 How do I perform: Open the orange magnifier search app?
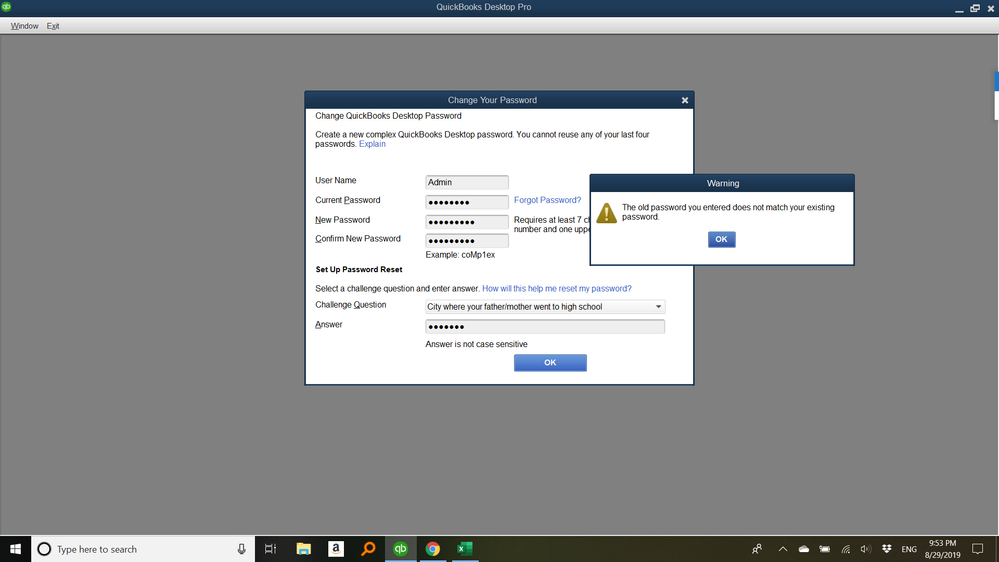tap(368, 549)
